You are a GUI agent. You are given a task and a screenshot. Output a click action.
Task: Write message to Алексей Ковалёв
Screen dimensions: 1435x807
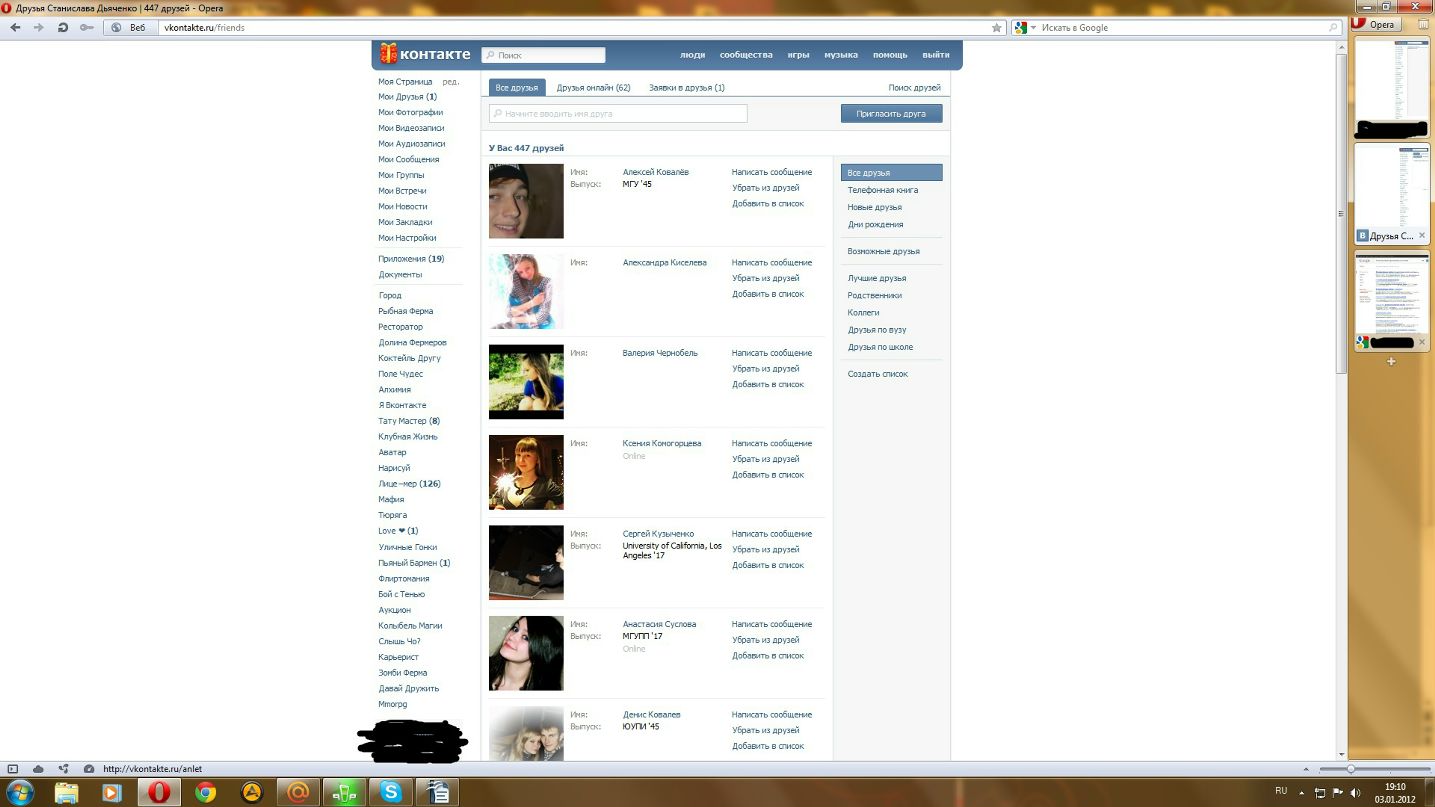pos(772,173)
